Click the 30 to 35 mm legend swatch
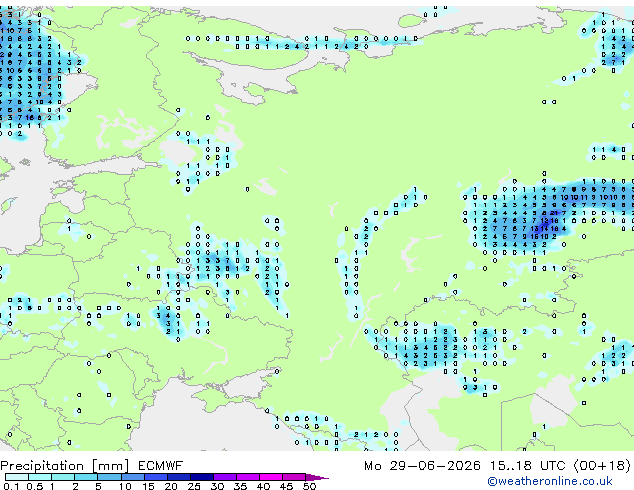 pos(225,477)
